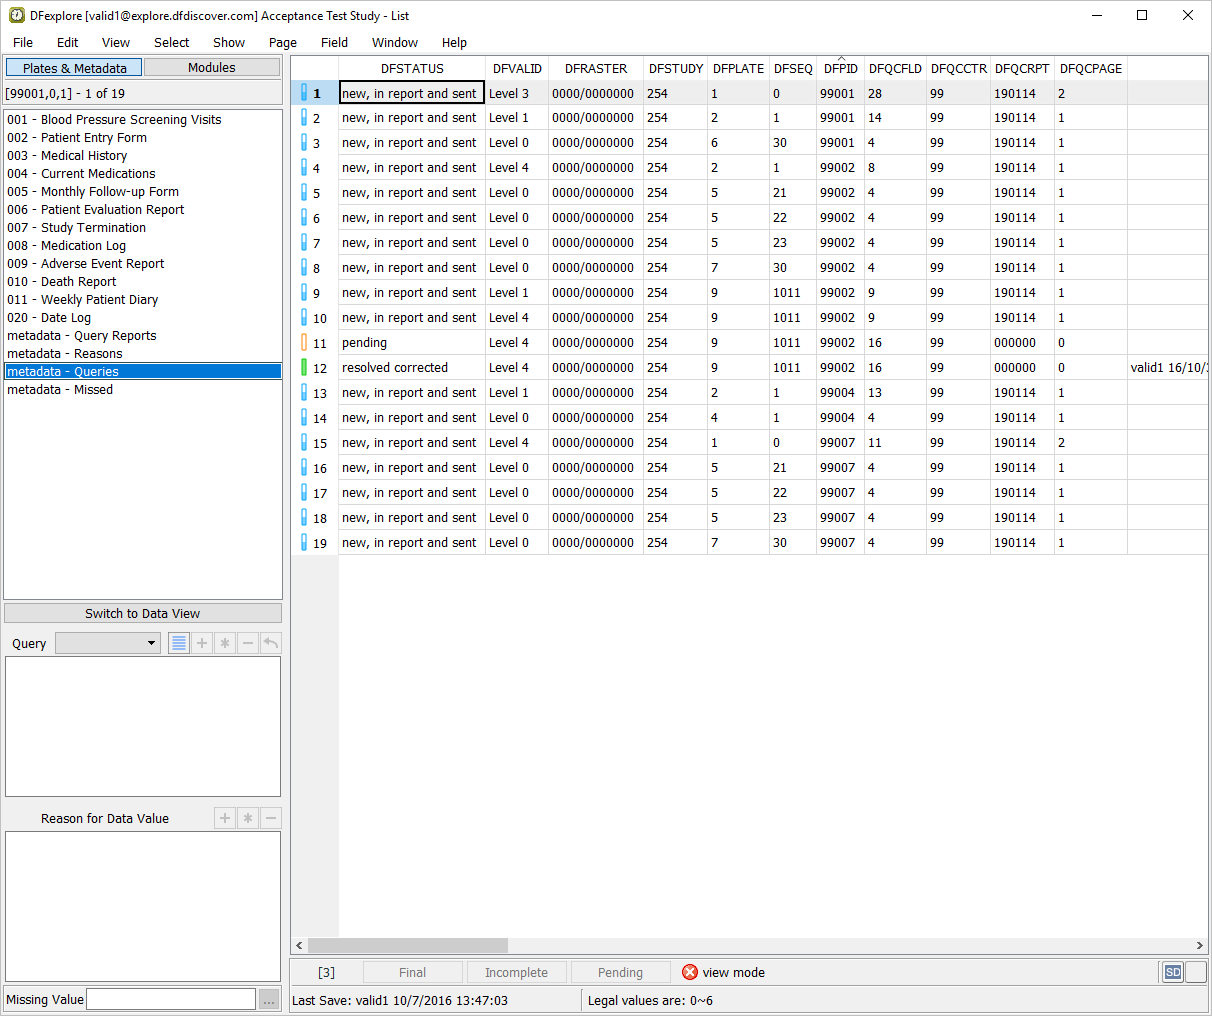The height and width of the screenshot is (1016, 1212).
Task: Click the Missing Value ellipsis button
Action: click(269, 999)
